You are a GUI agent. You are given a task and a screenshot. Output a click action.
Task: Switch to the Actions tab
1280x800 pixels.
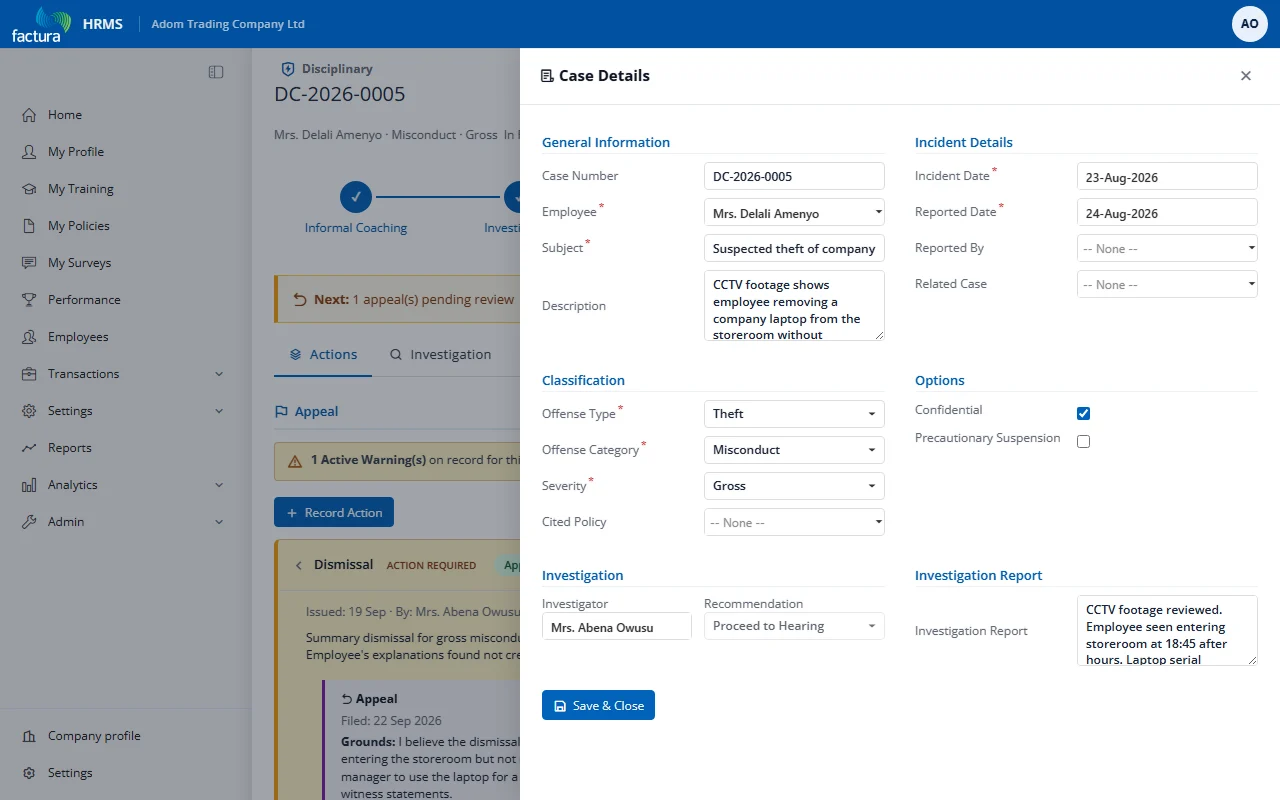[323, 354]
